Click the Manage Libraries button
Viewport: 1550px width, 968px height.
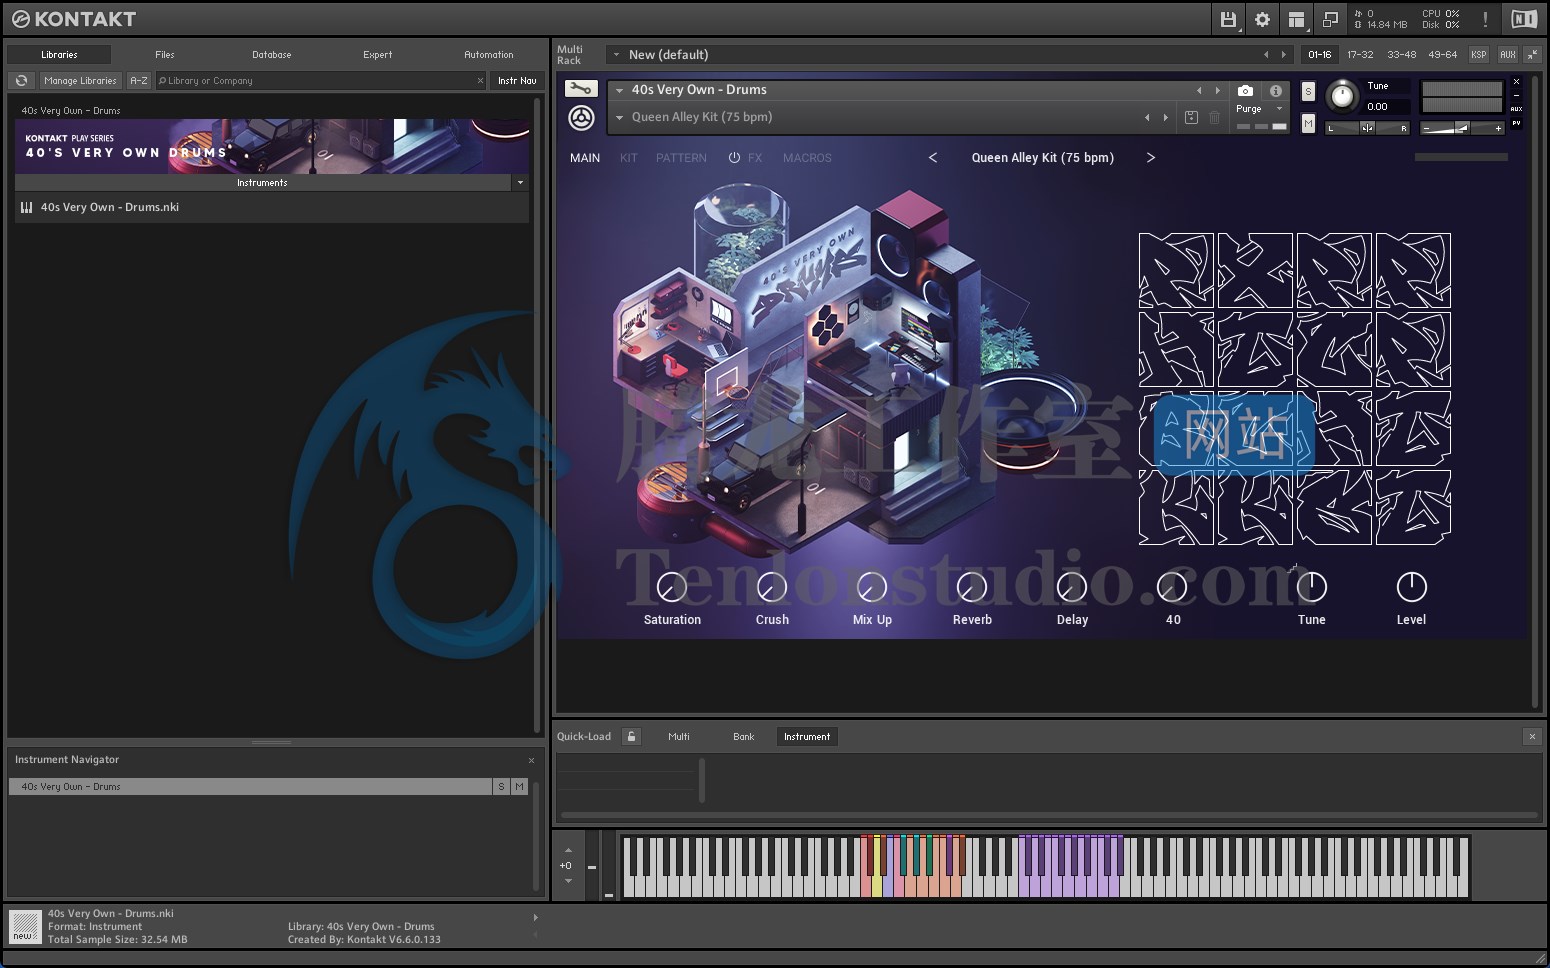coord(80,80)
